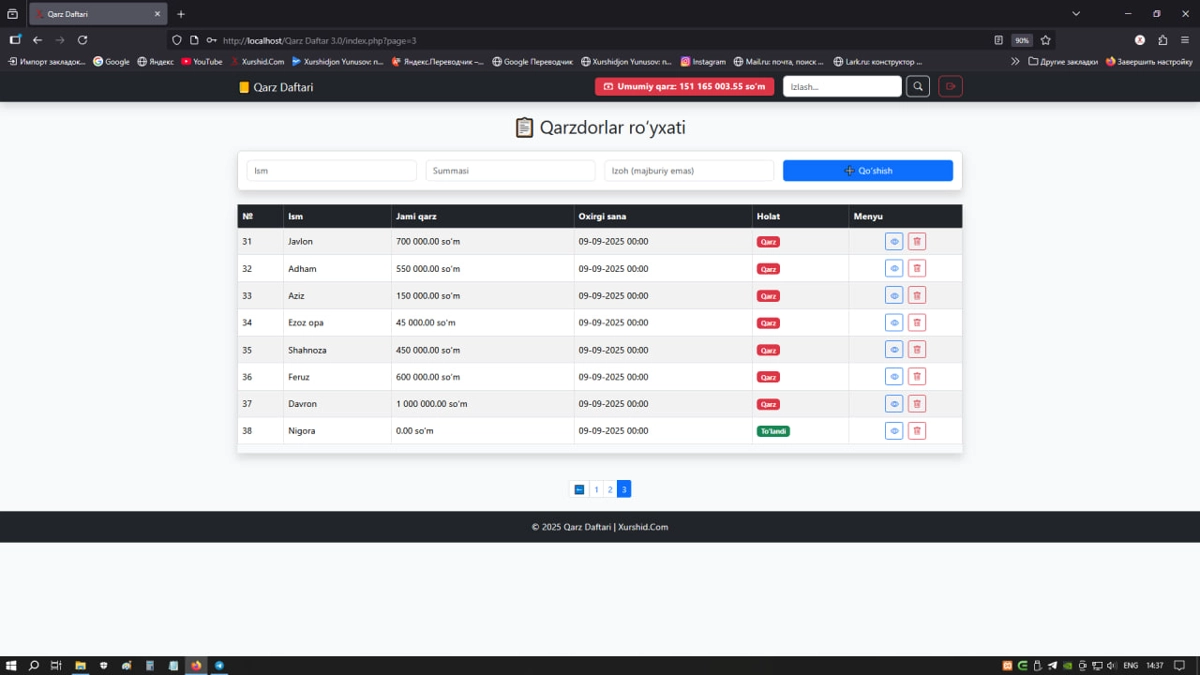Screen dimensions: 1200x675
Task: Open Davron's record with eye icon
Action: pyautogui.click(x=894, y=404)
